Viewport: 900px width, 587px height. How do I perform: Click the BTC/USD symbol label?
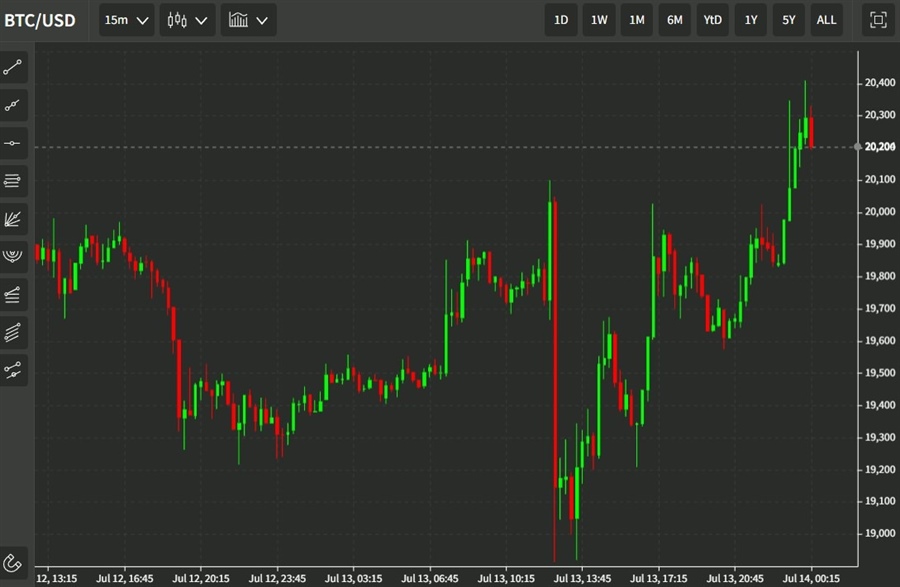pyautogui.click(x=40, y=20)
